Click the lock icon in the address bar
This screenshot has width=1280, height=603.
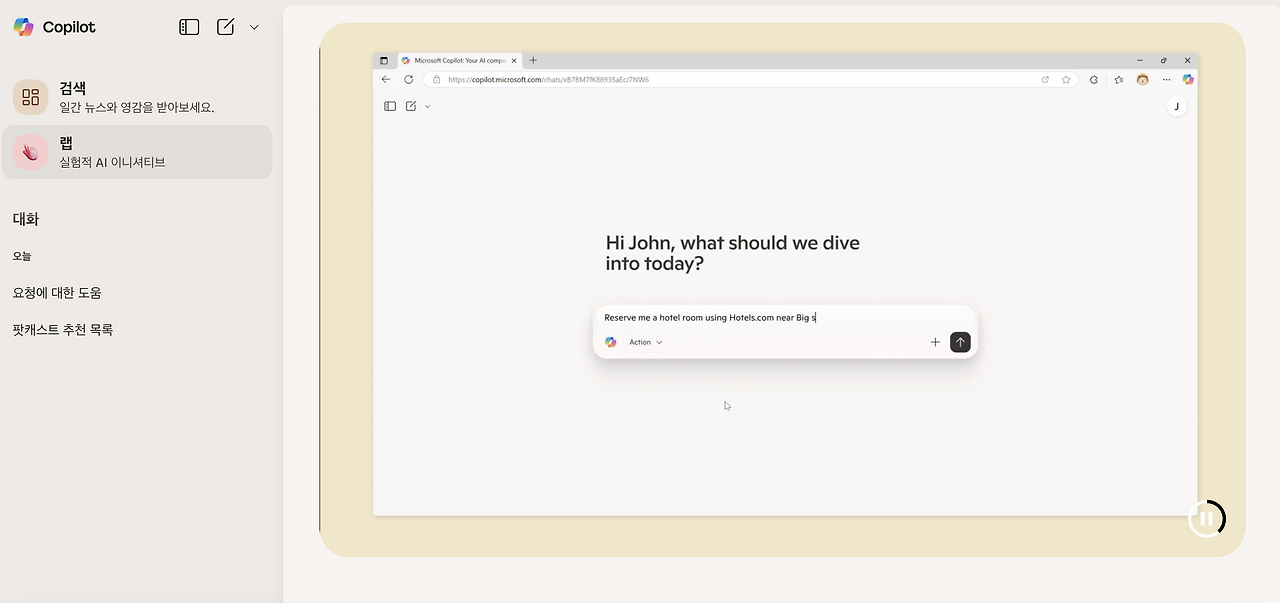point(436,79)
